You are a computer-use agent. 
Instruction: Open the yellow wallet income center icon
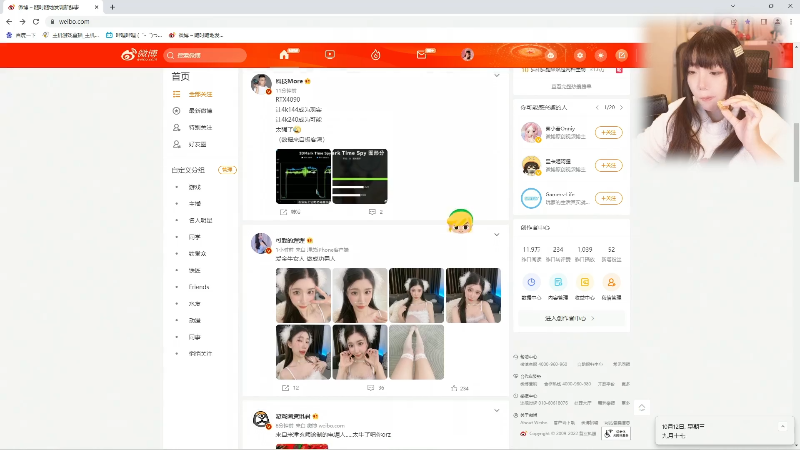tap(585, 282)
